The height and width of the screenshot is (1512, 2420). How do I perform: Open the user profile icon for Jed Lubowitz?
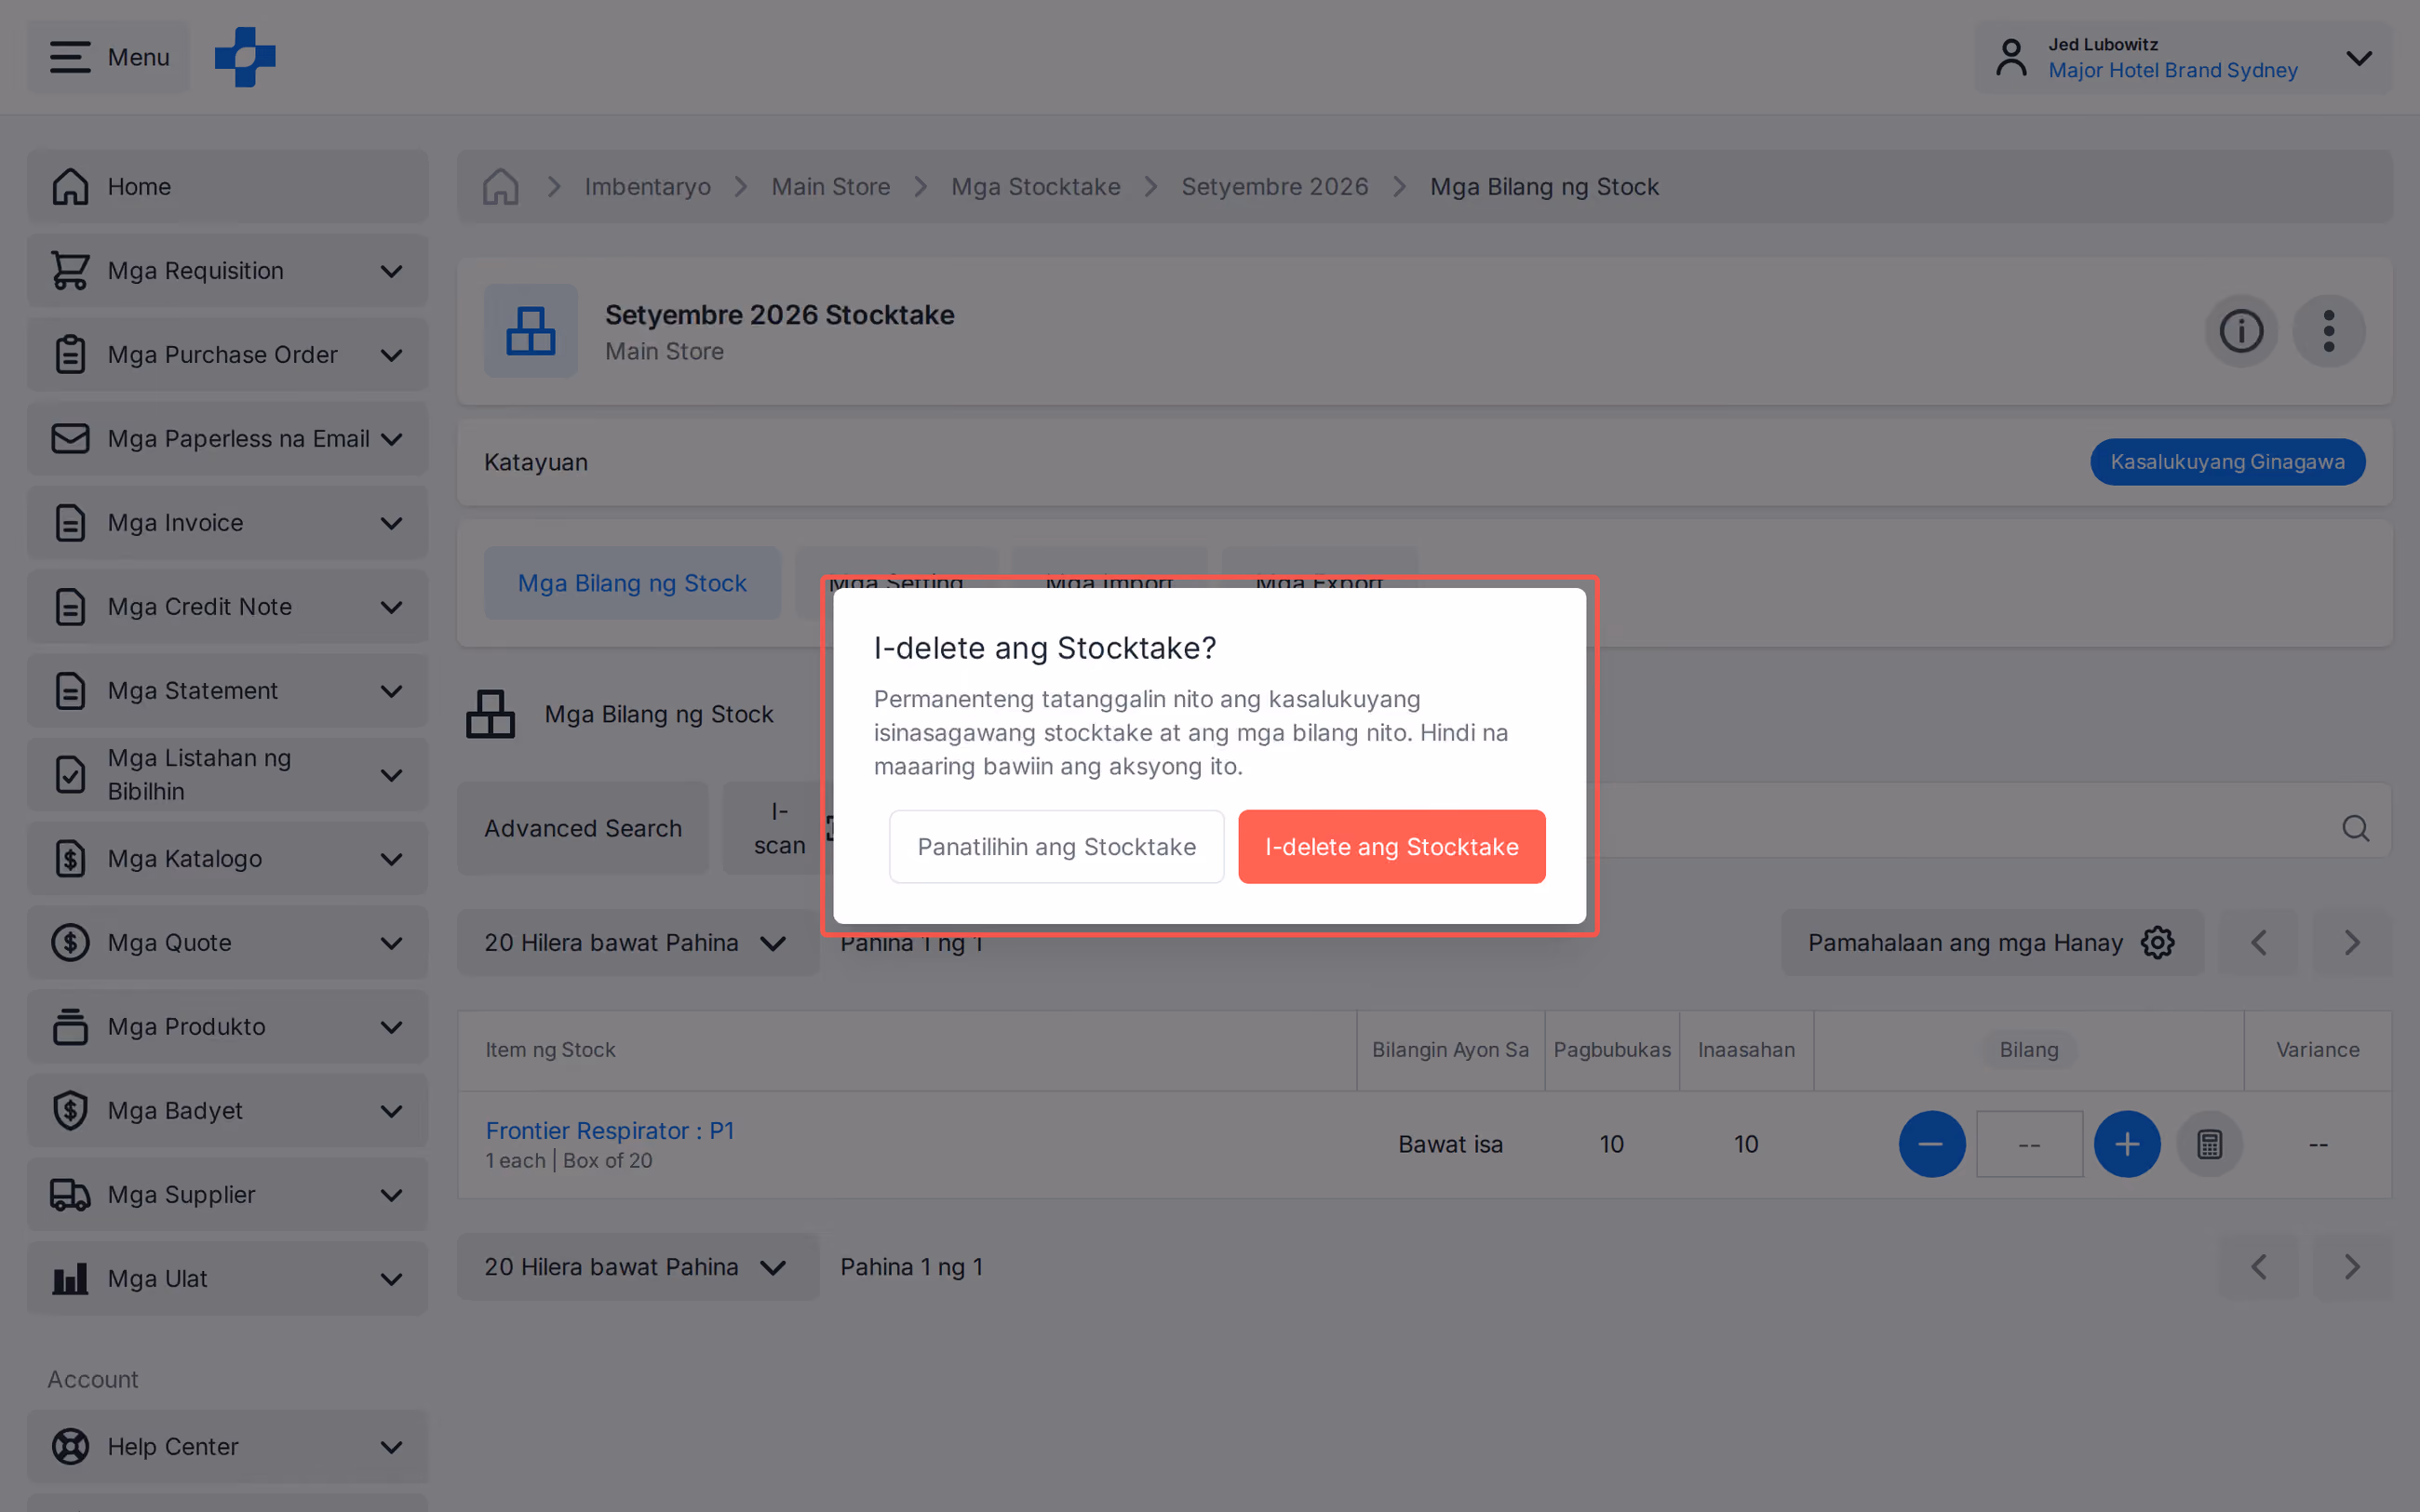pos(2011,57)
